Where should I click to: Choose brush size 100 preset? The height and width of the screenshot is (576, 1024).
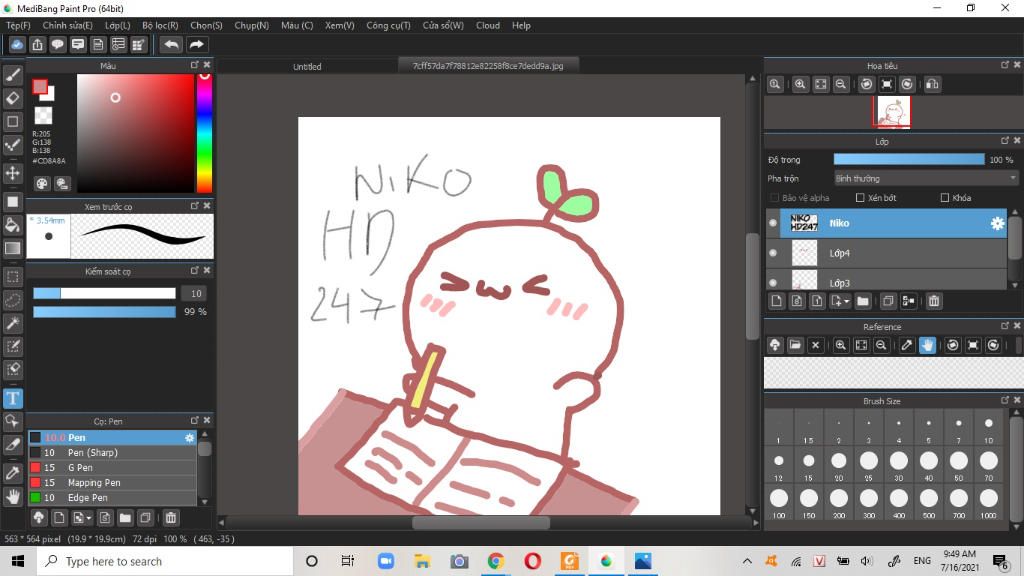click(778, 500)
